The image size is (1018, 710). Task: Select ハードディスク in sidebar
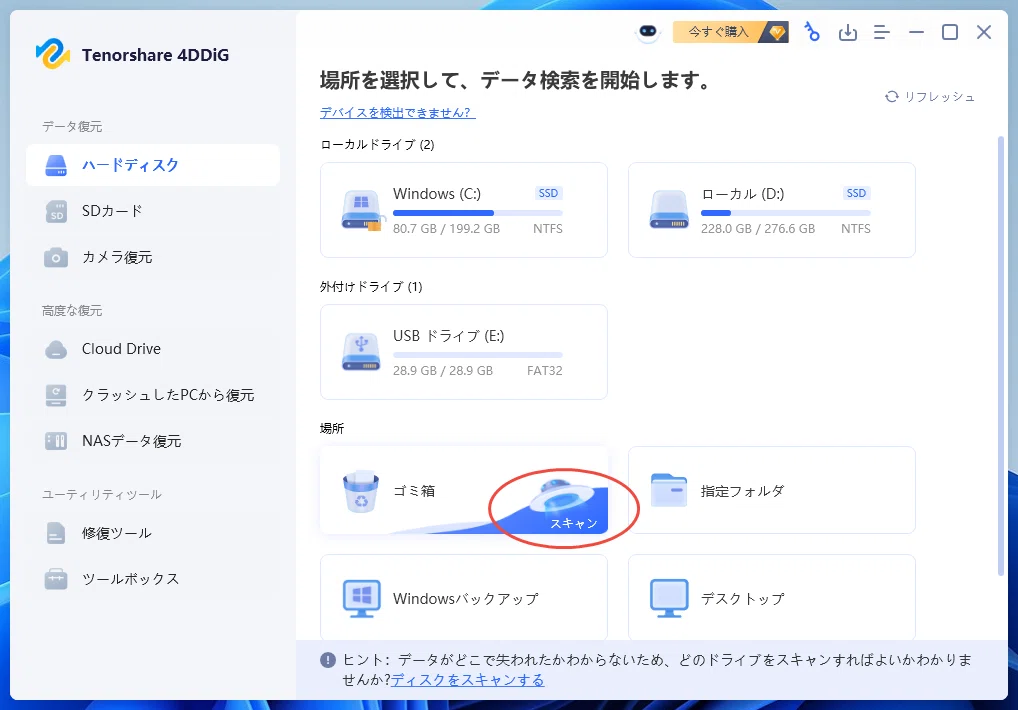153,165
